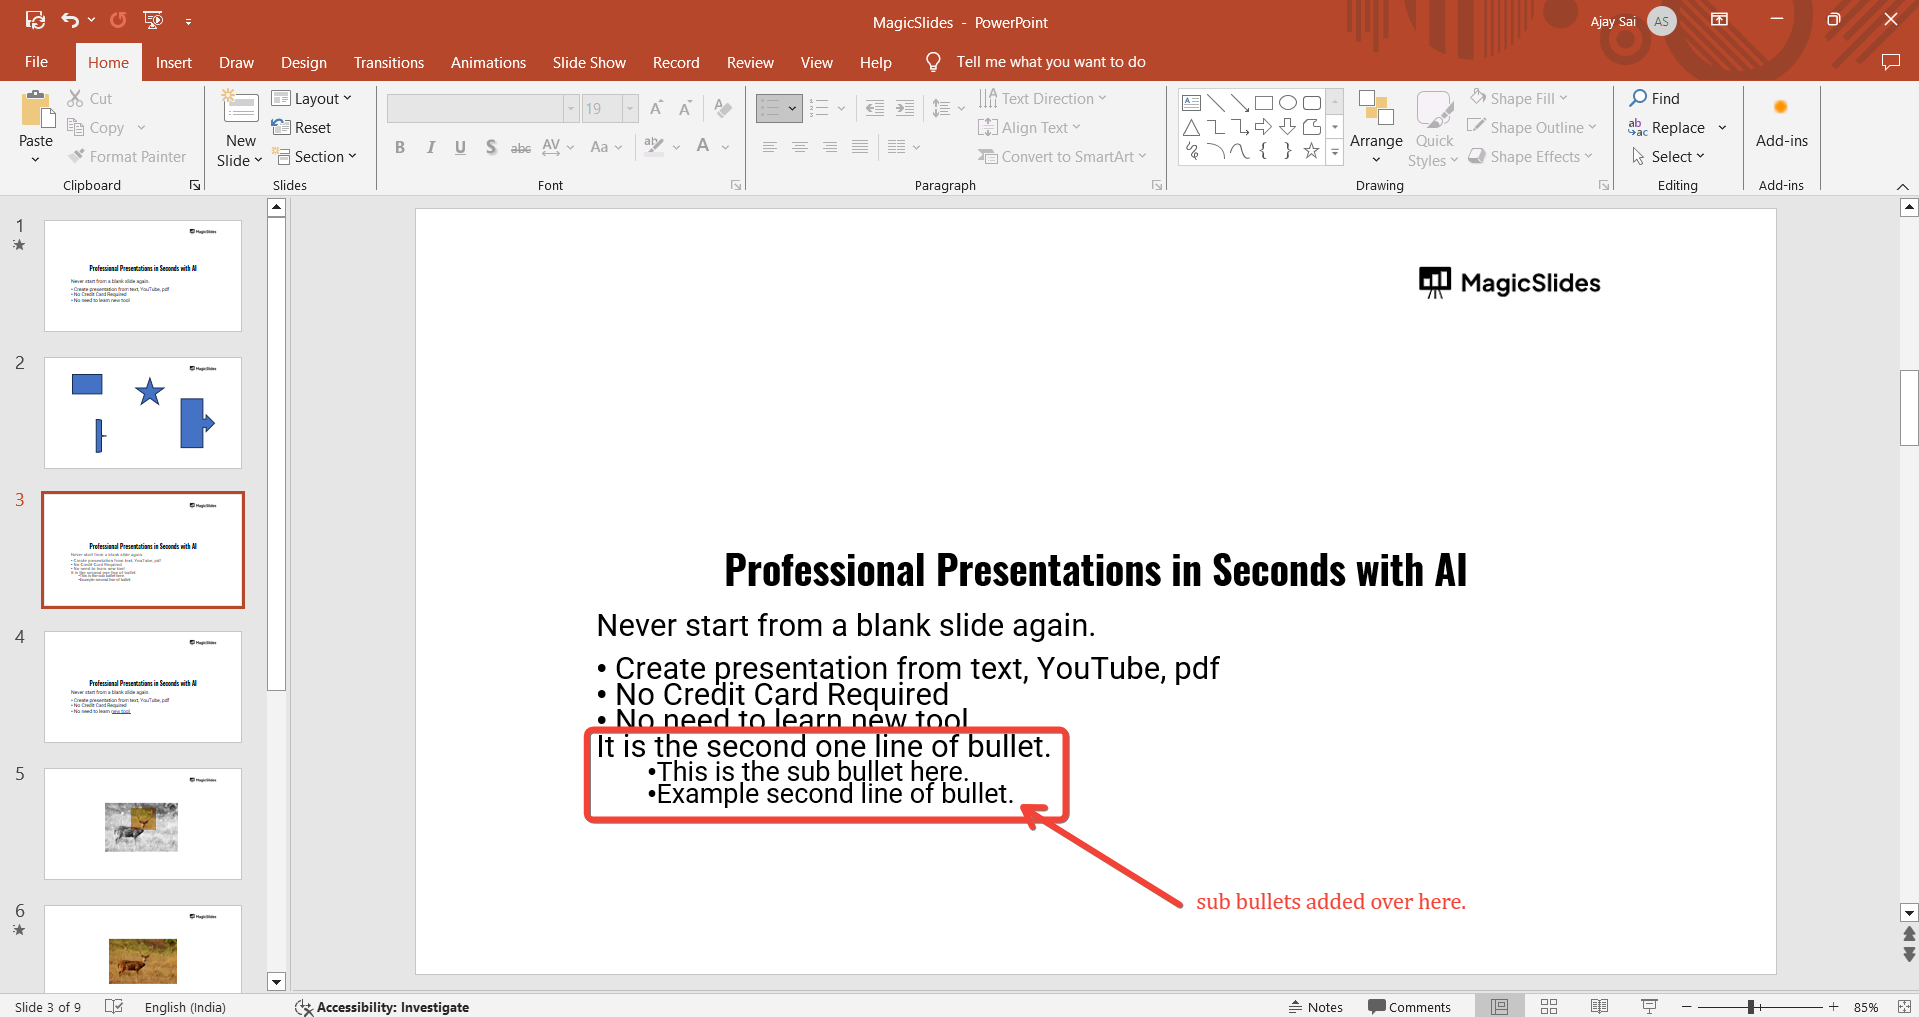Click the Paste clipboard icon
Image resolution: width=1919 pixels, height=1017 pixels.
point(37,110)
